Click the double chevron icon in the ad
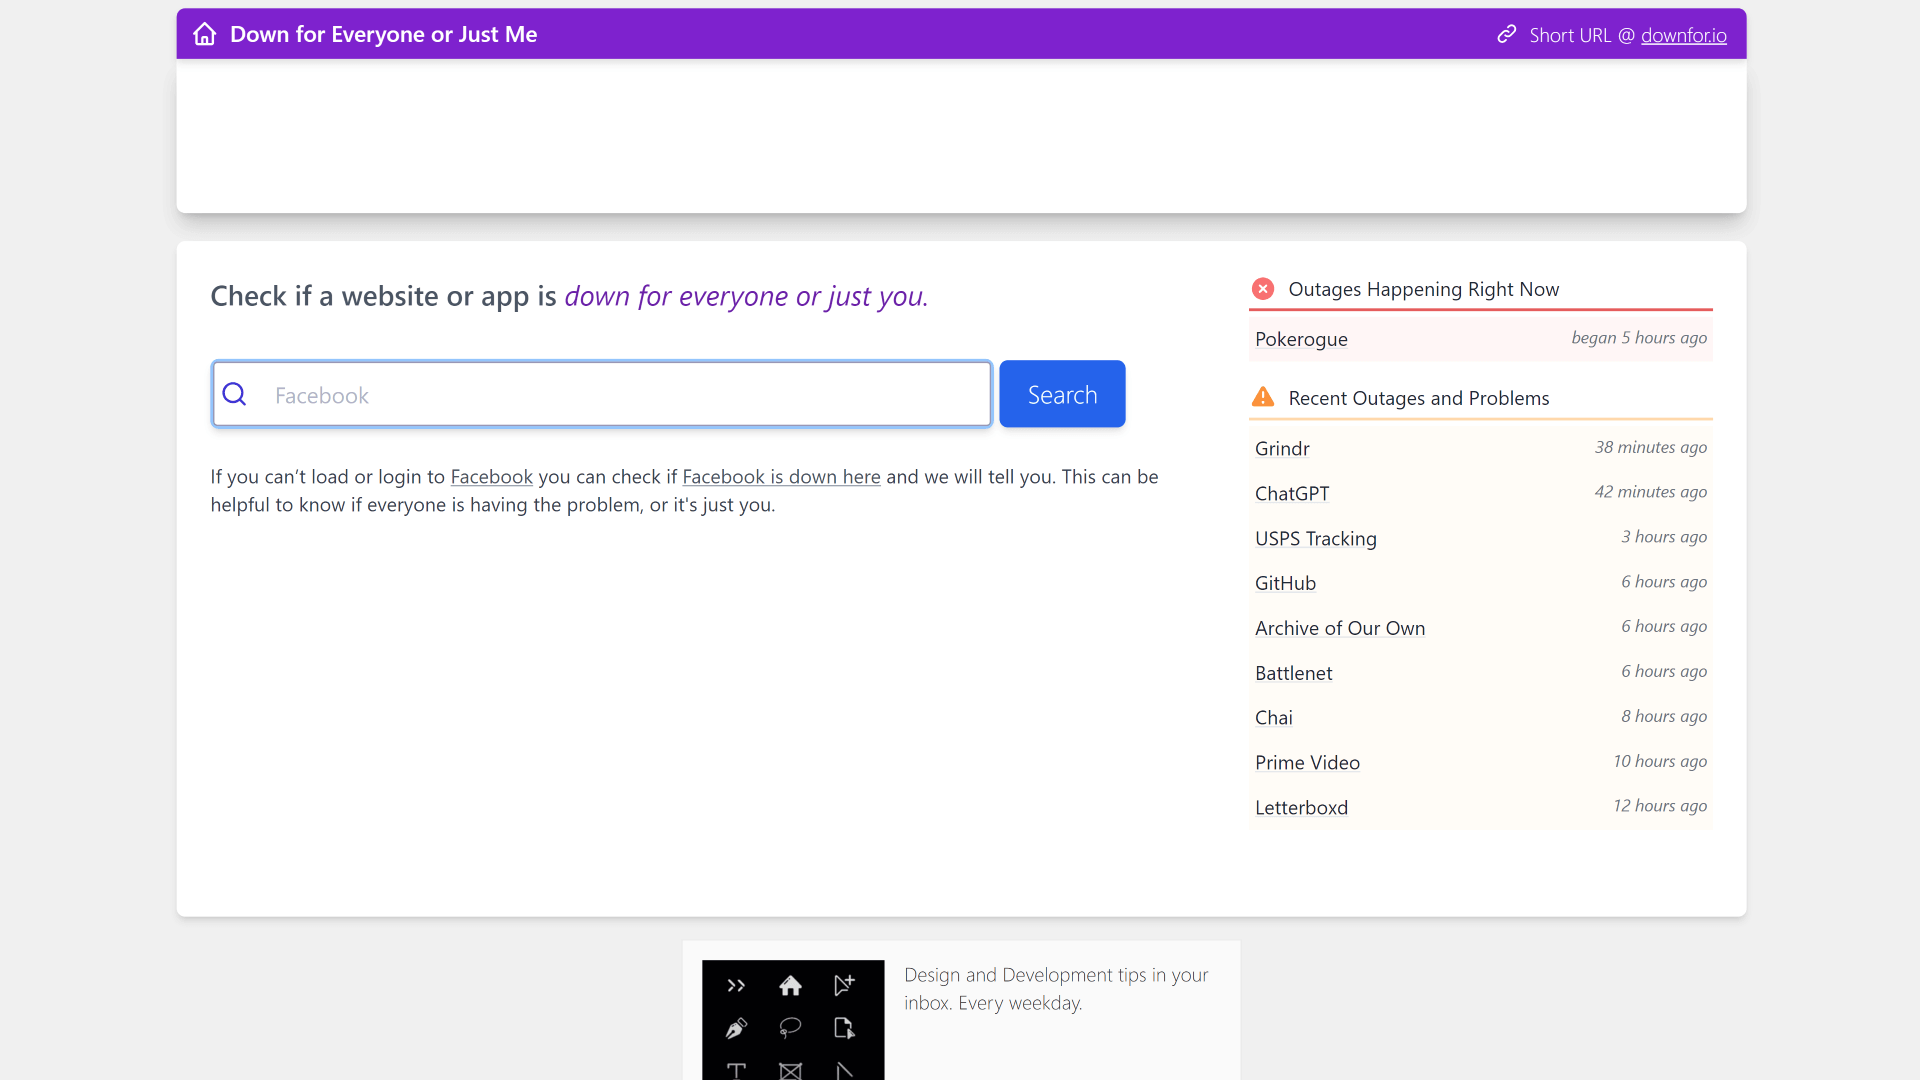 pos(736,986)
